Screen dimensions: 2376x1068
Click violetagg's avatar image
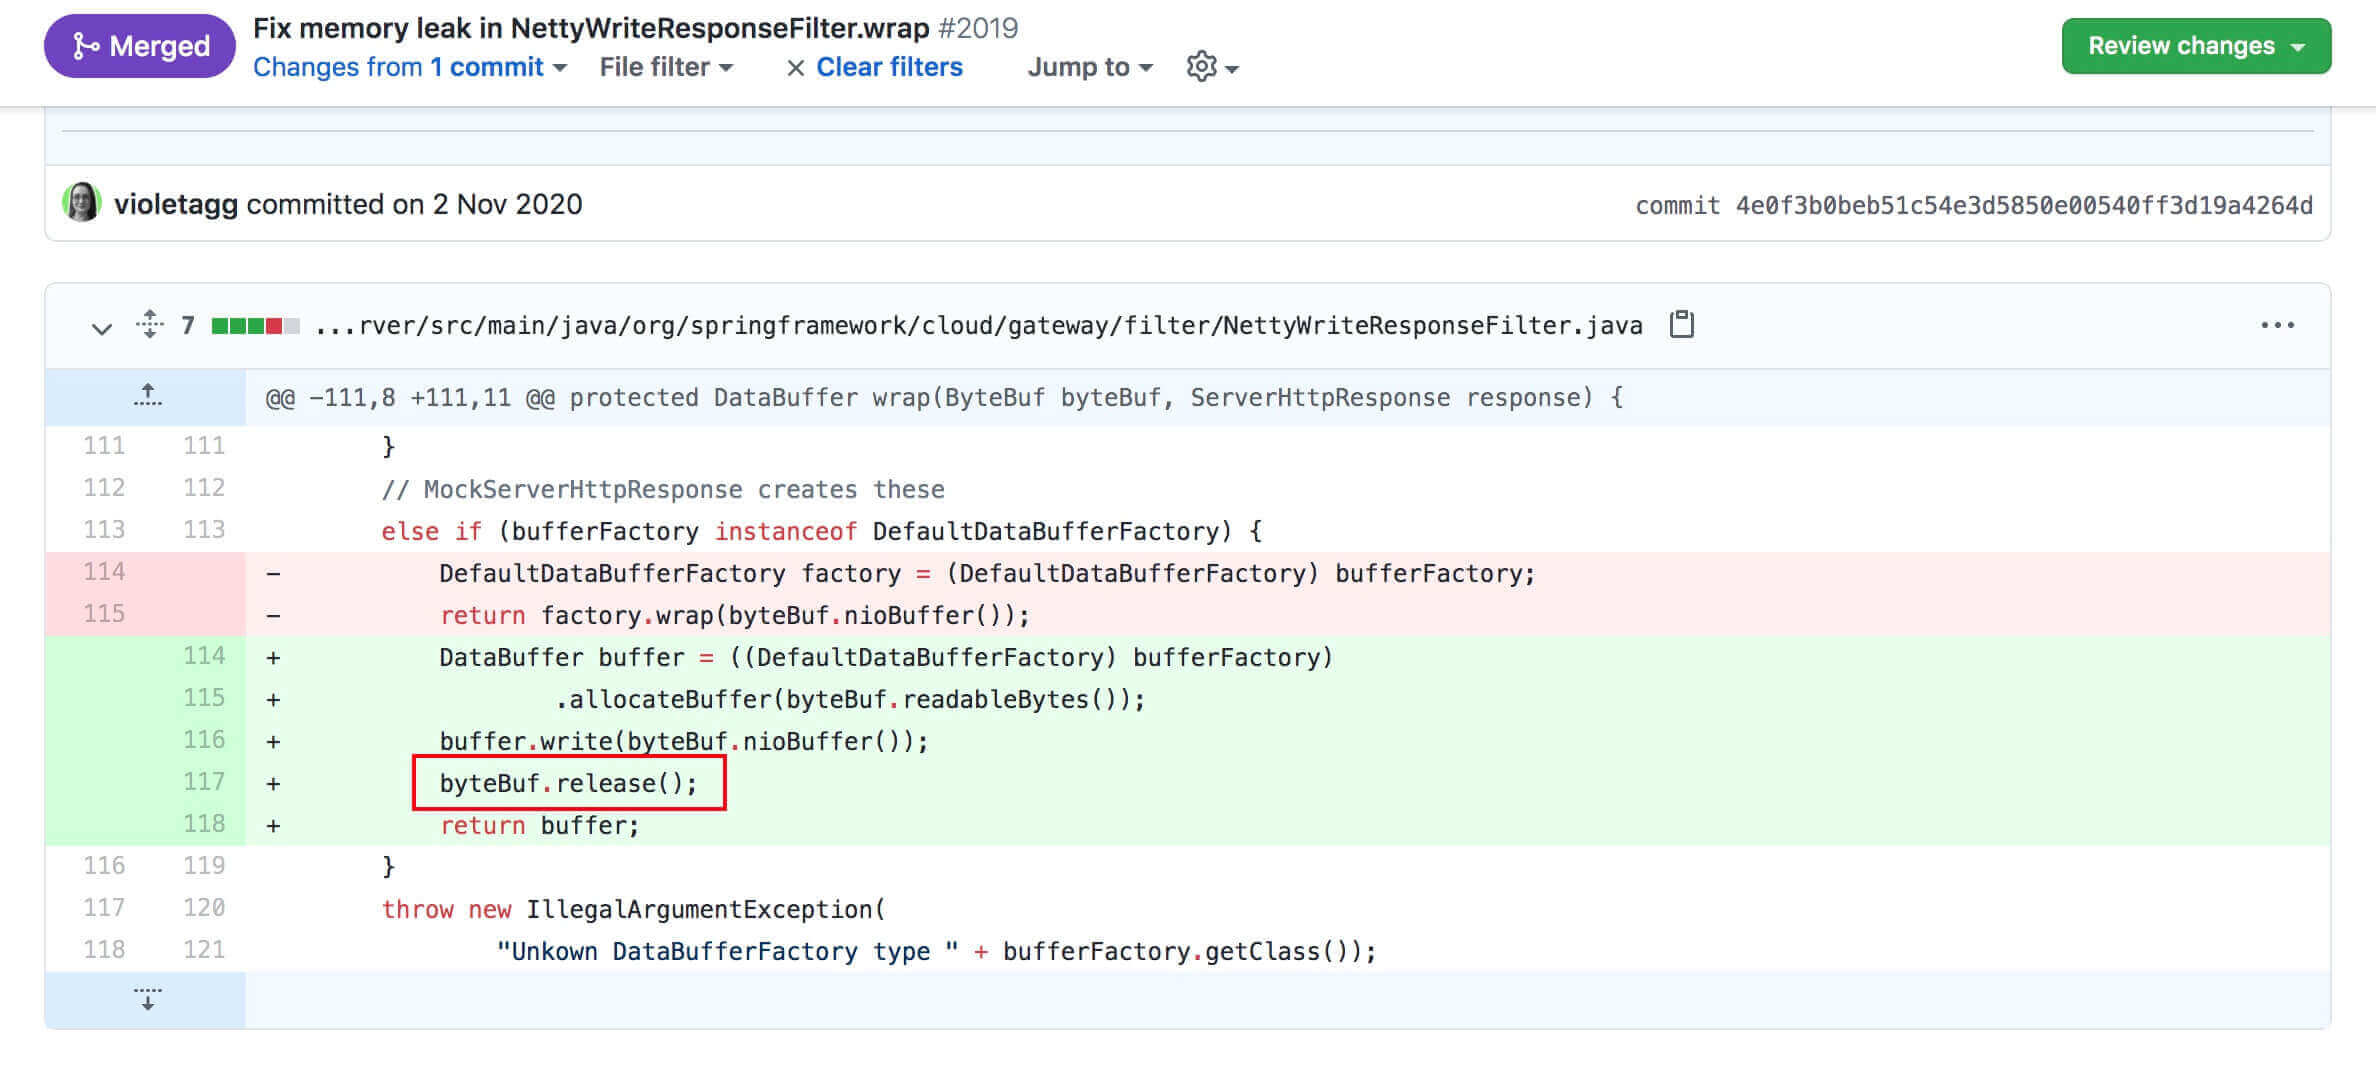82,203
